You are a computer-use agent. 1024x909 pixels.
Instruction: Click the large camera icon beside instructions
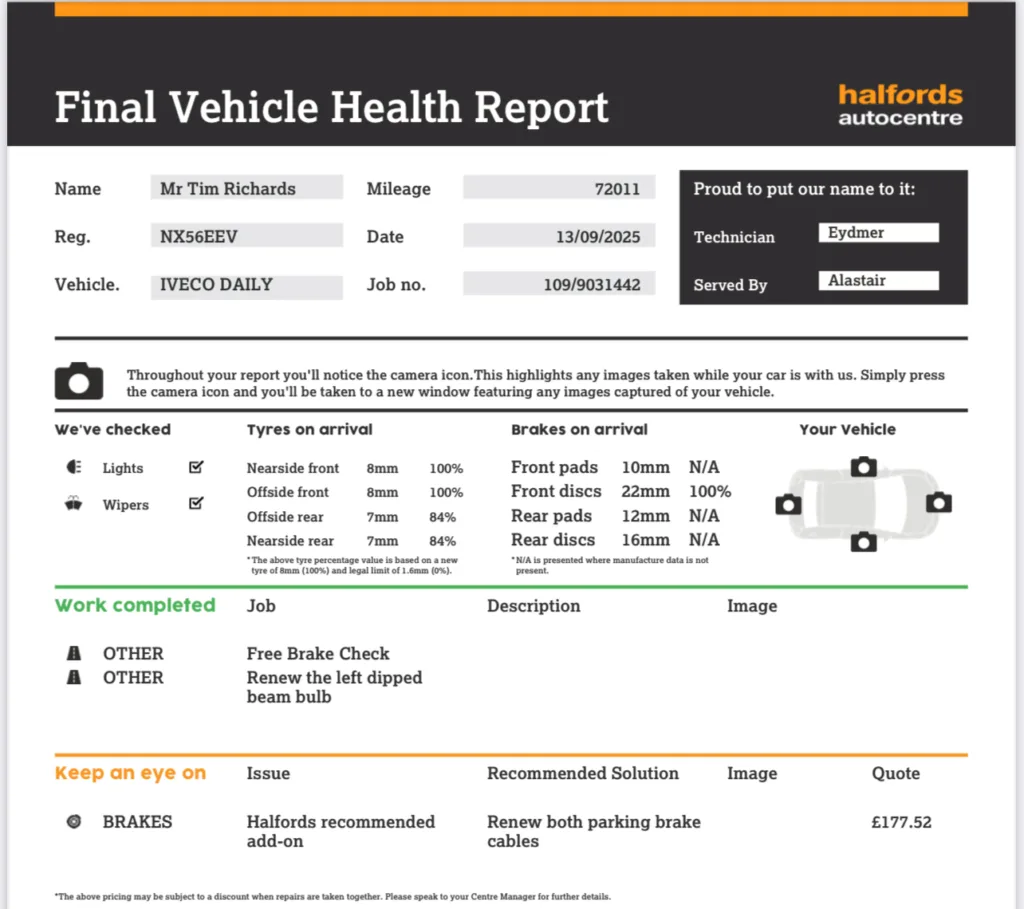(x=78, y=381)
